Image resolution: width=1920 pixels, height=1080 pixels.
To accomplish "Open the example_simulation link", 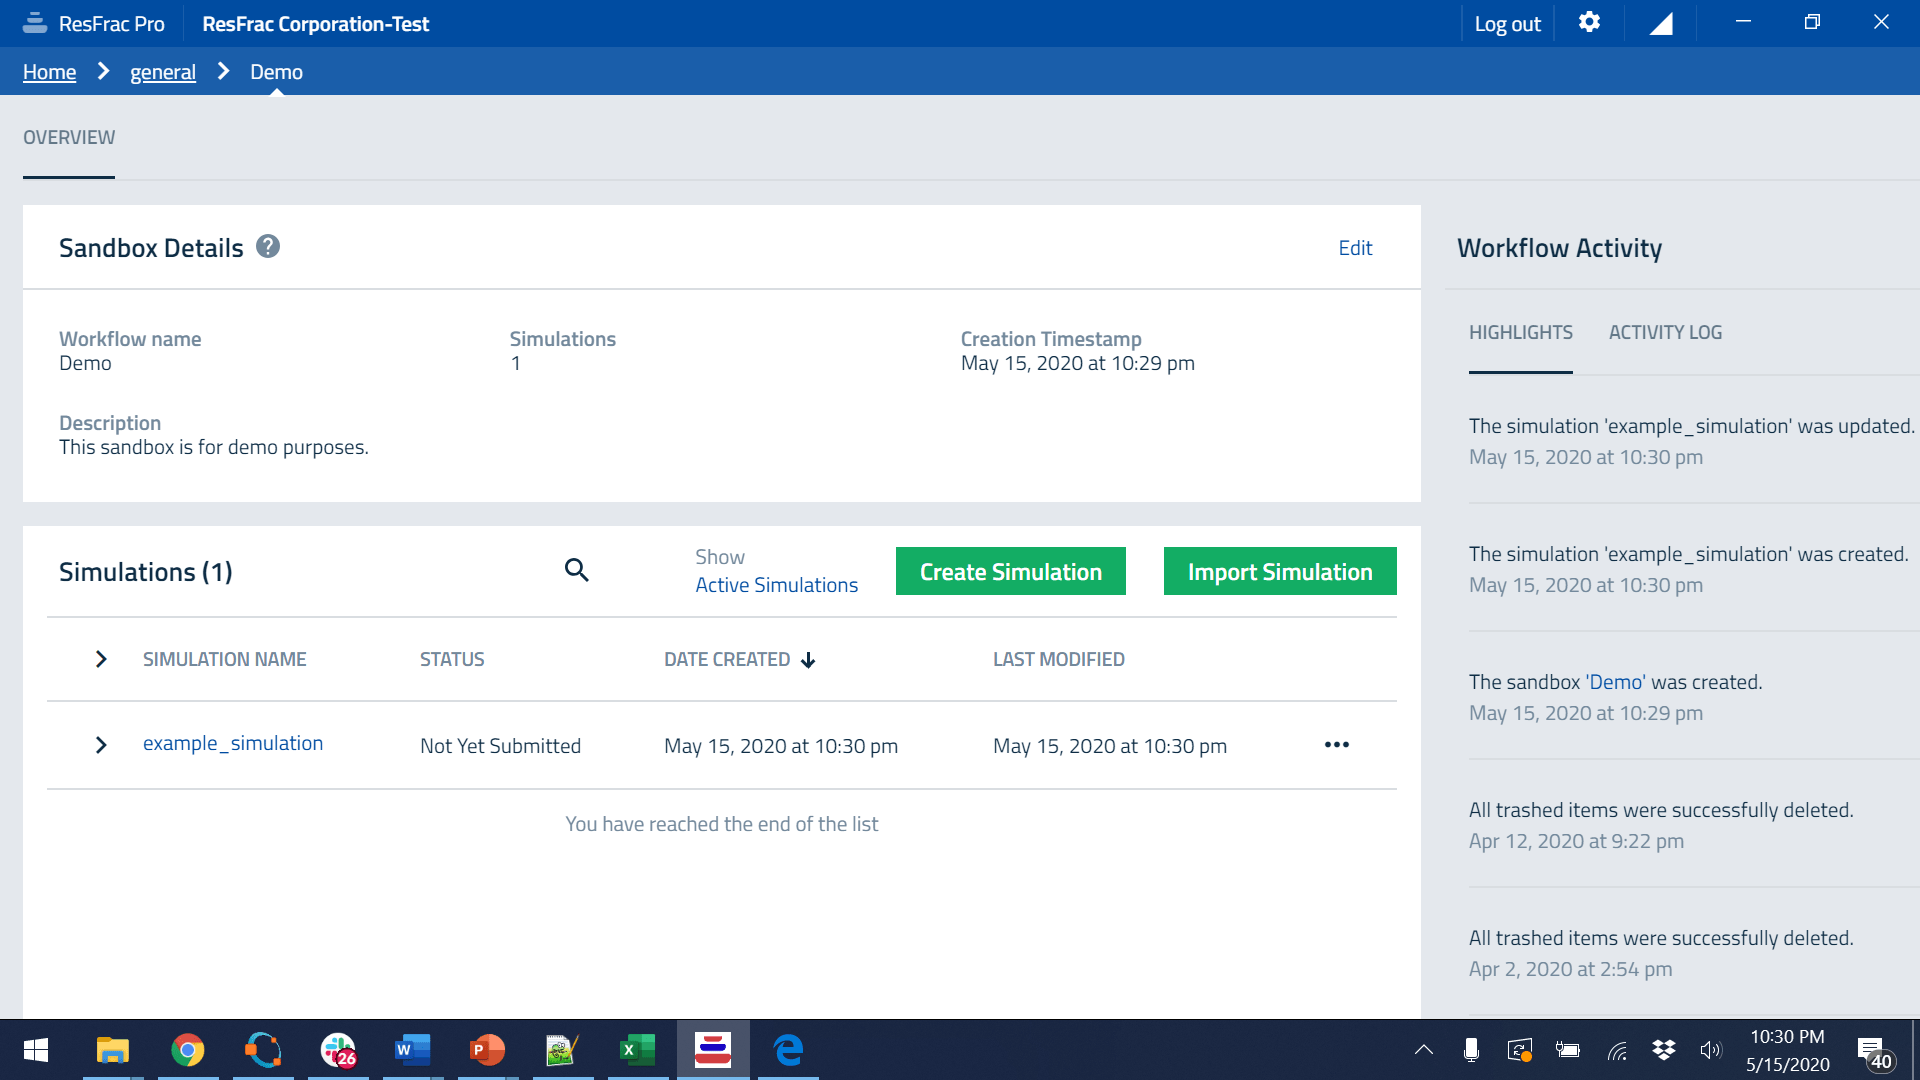I will coord(233,743).
